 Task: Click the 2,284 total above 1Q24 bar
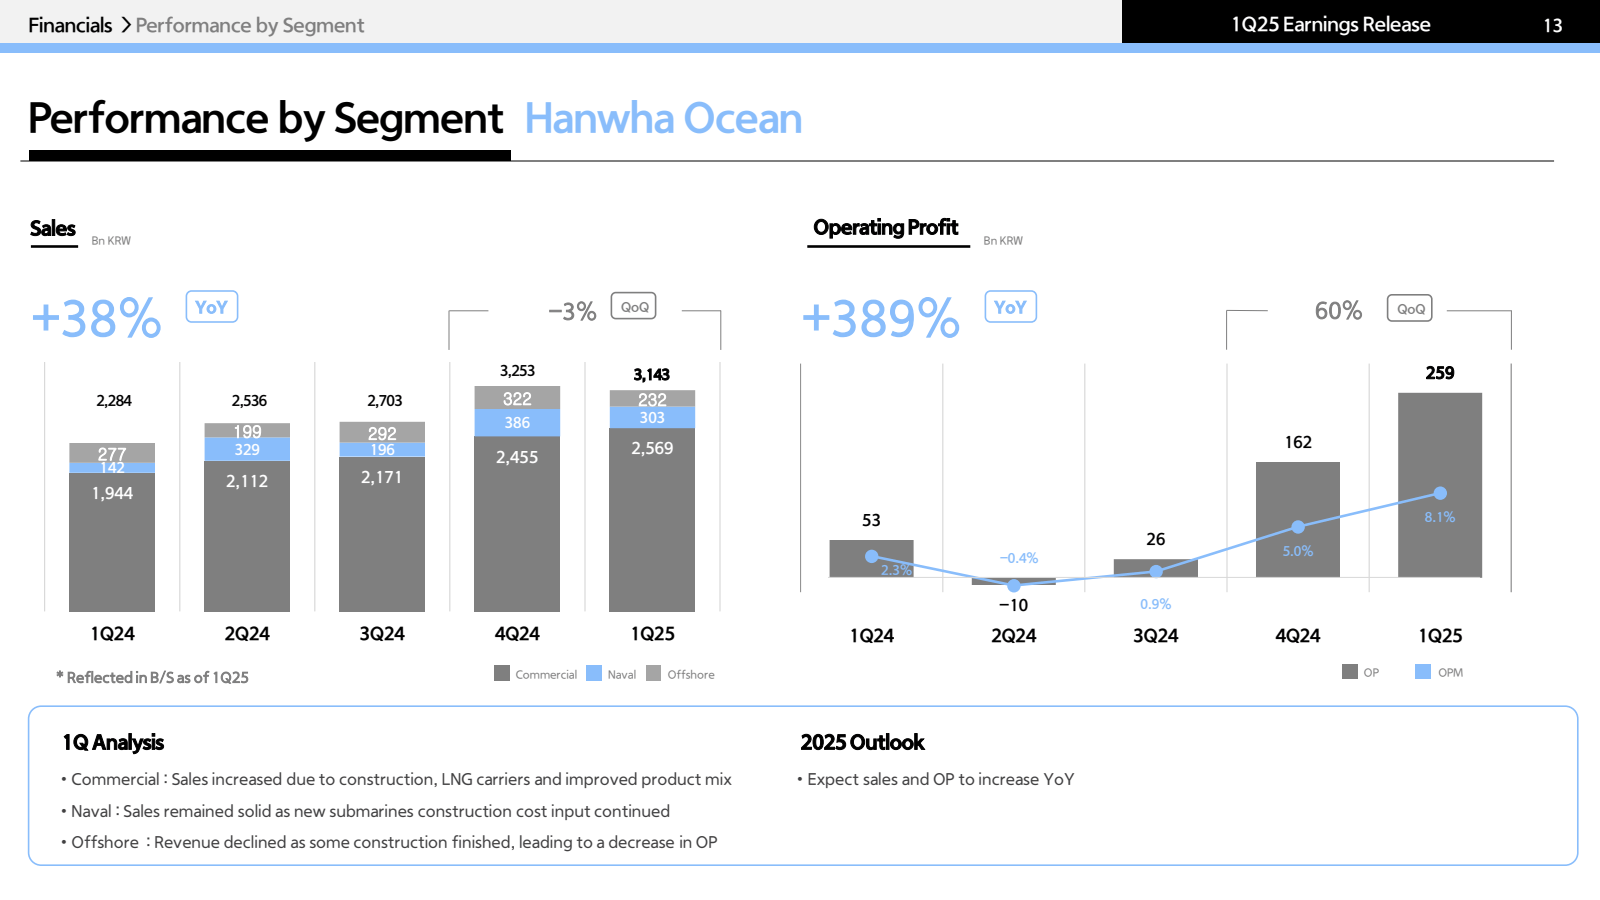(x=113, y=401)
